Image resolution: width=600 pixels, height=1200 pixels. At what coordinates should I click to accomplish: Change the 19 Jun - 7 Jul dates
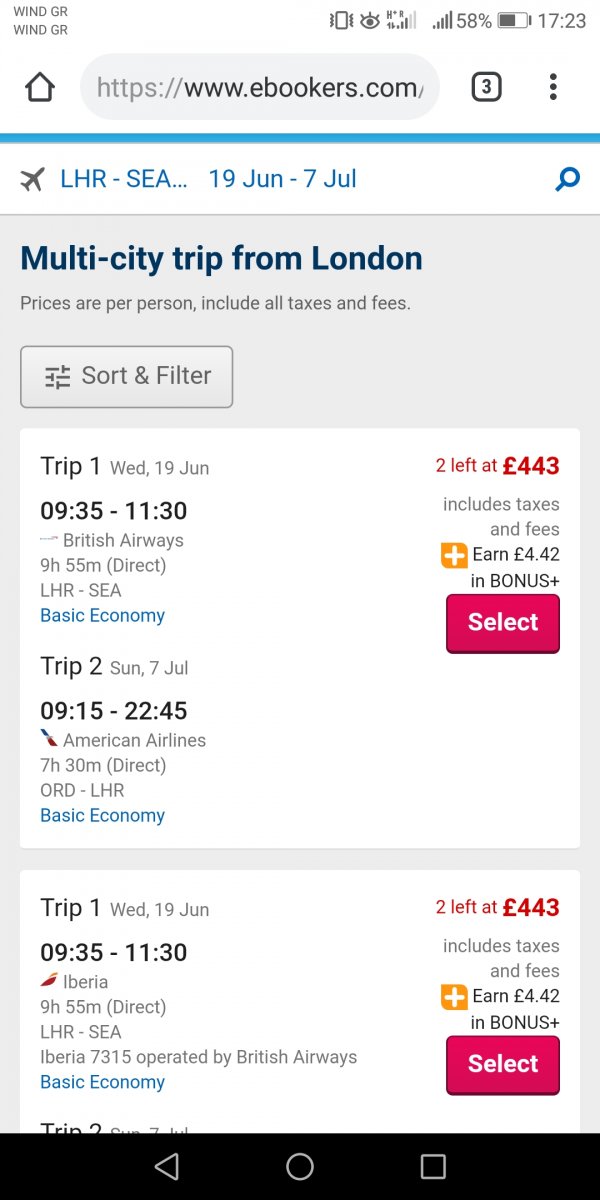[x=282, y=180]
